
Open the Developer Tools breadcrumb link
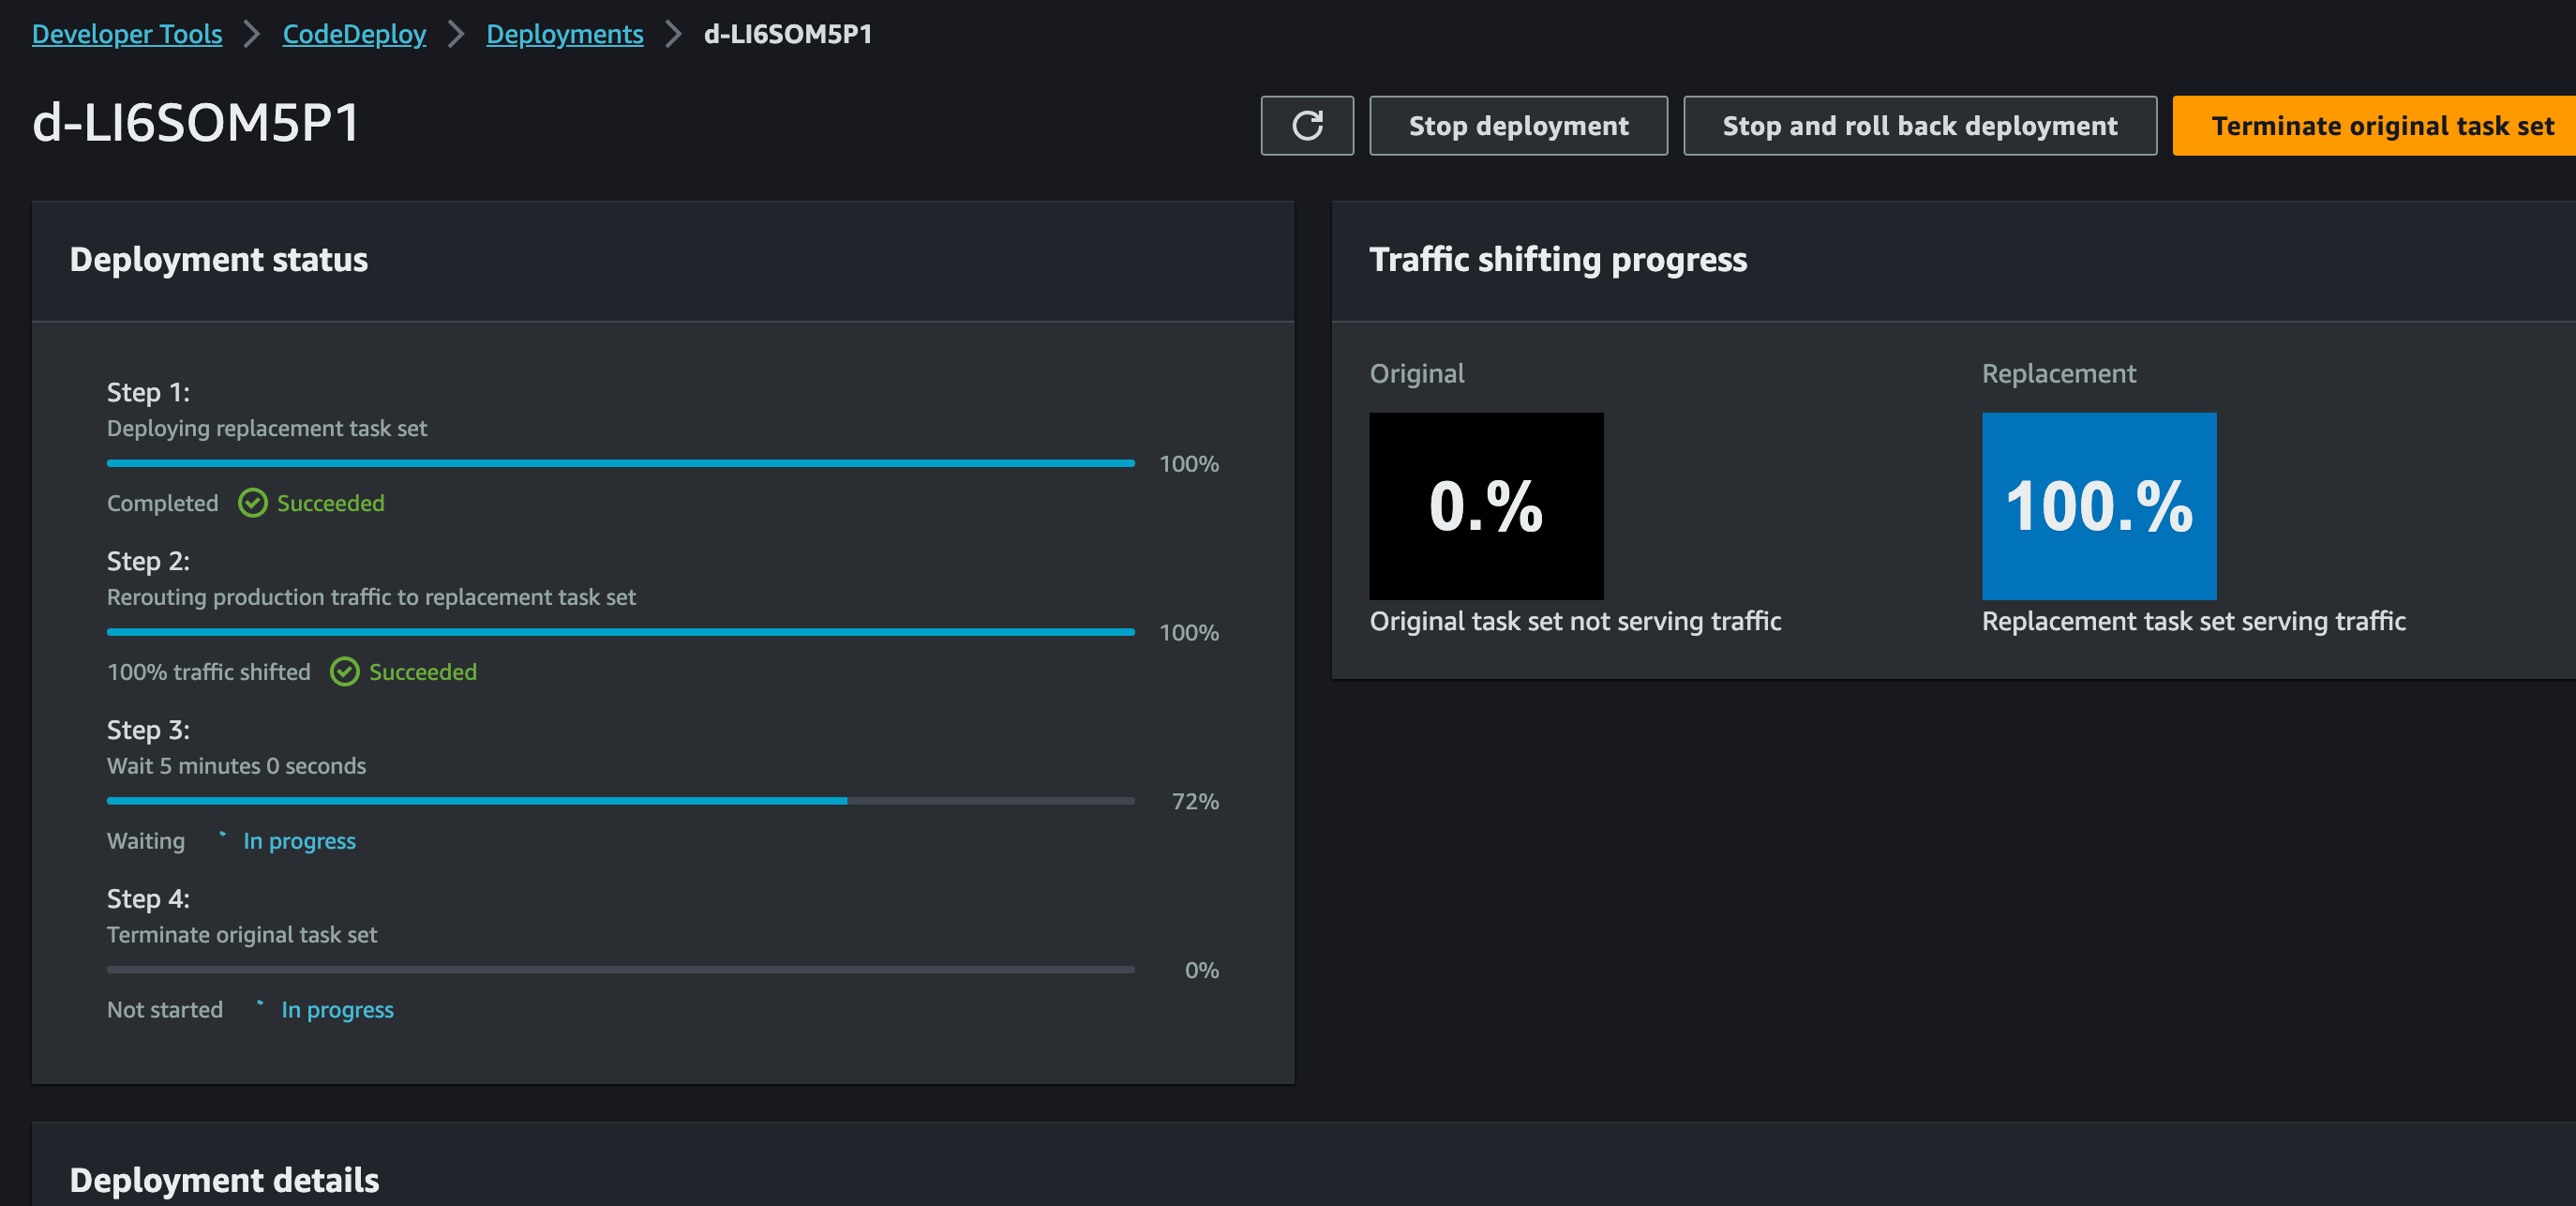point(127,34)
